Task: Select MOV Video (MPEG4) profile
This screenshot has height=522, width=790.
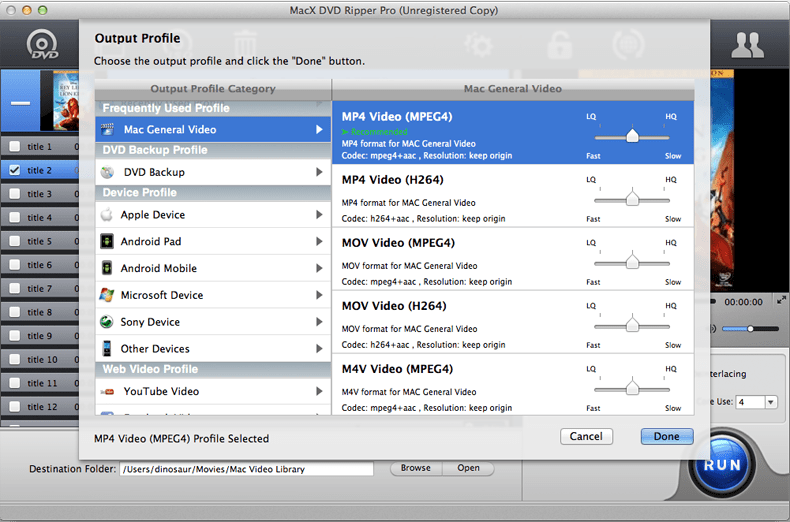Action: pos(512,259)
